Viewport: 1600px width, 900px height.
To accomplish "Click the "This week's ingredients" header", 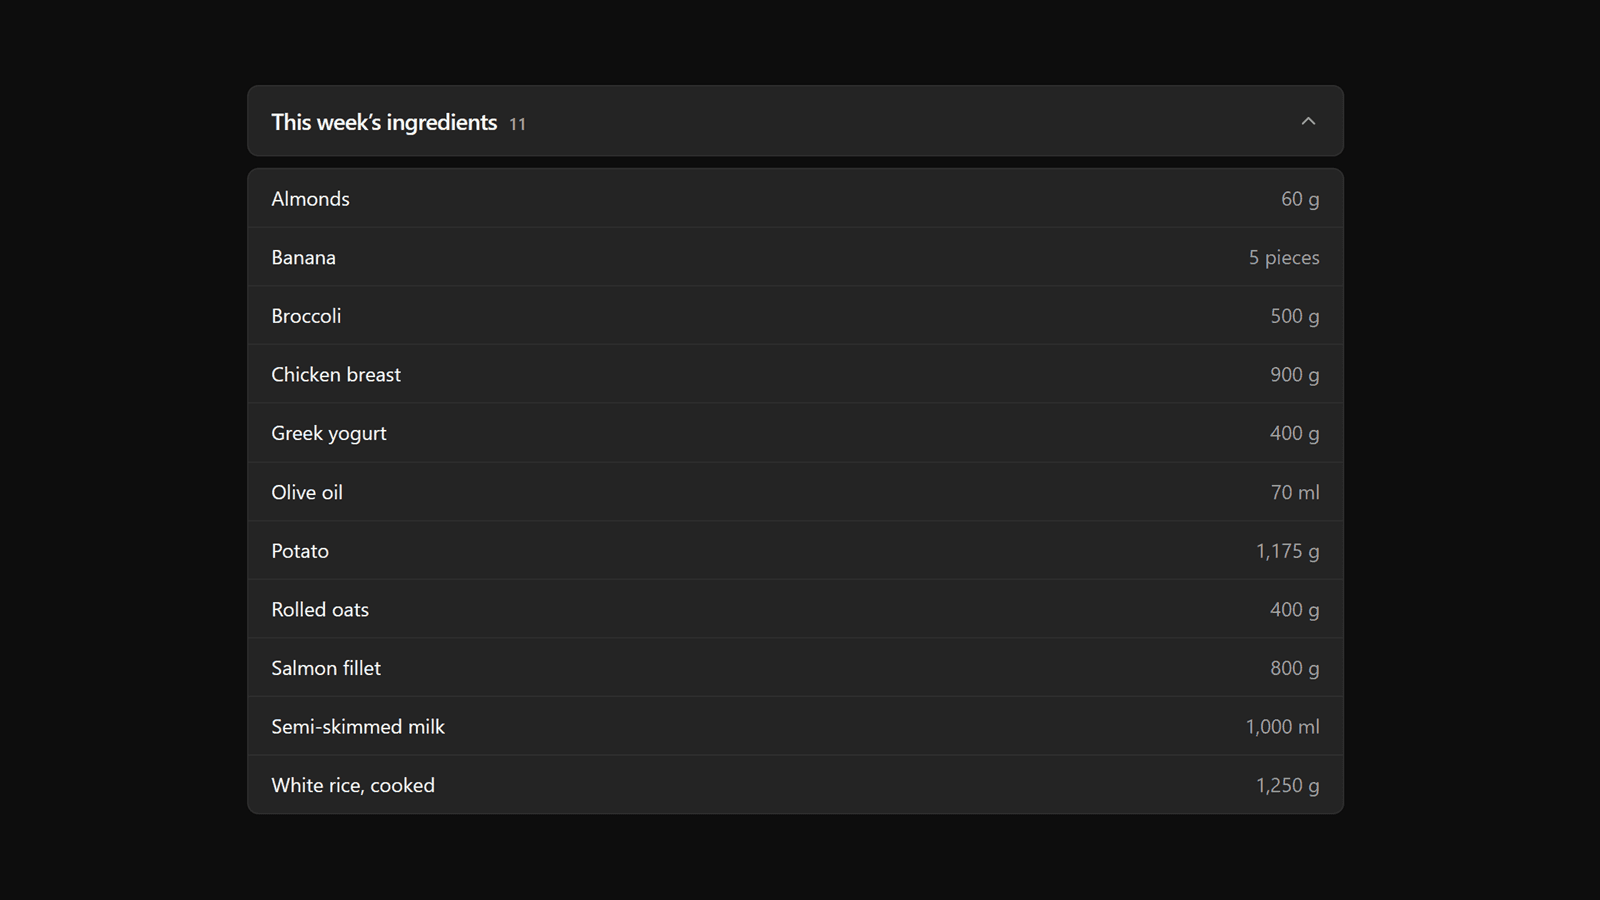I will (795, 121).
